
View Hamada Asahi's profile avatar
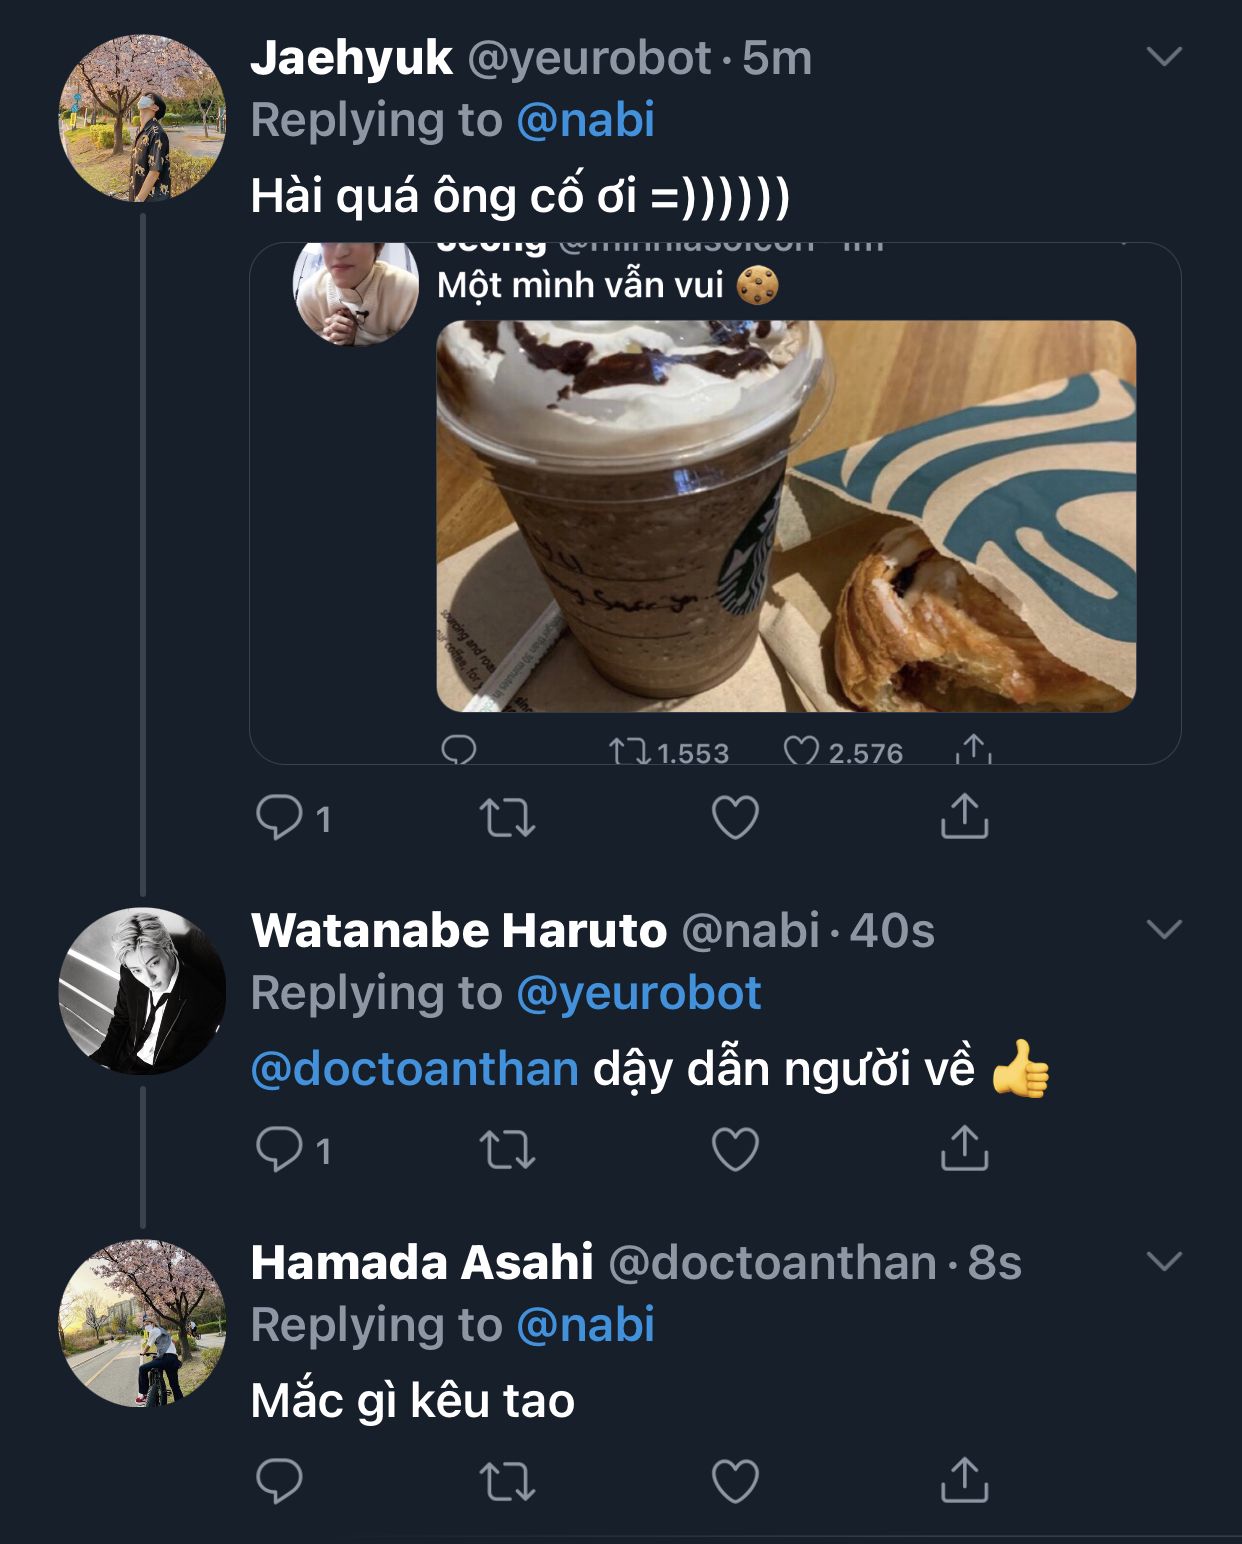coord(142,1323)
